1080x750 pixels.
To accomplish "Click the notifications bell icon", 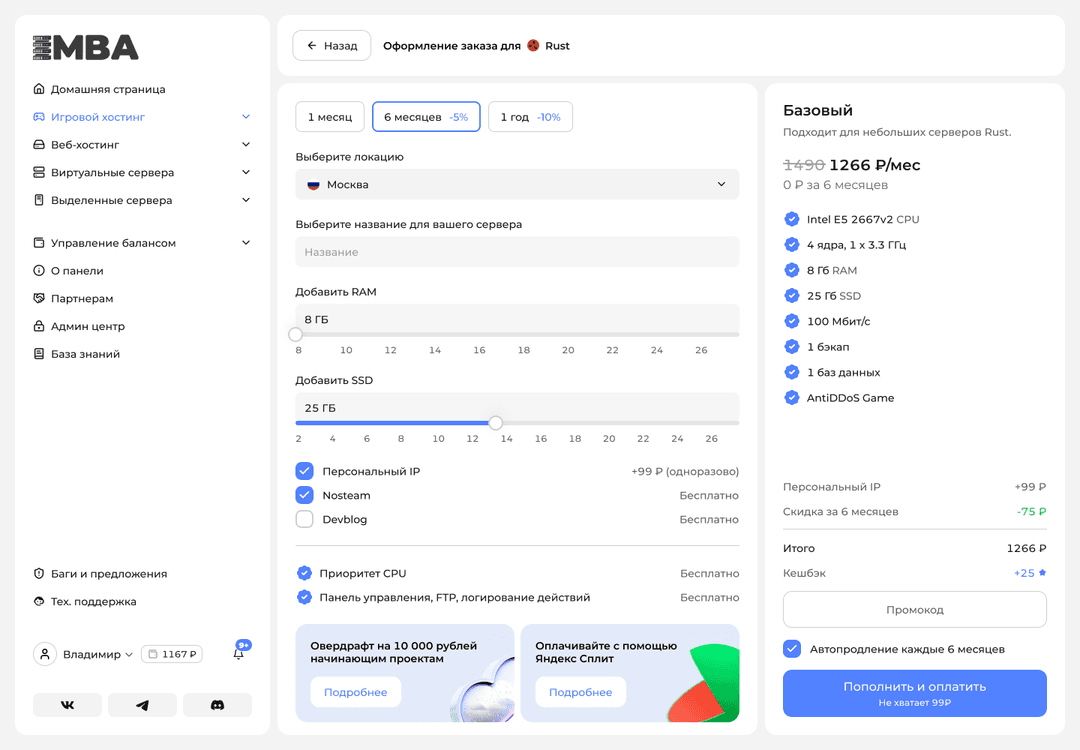I will (239, 654).
